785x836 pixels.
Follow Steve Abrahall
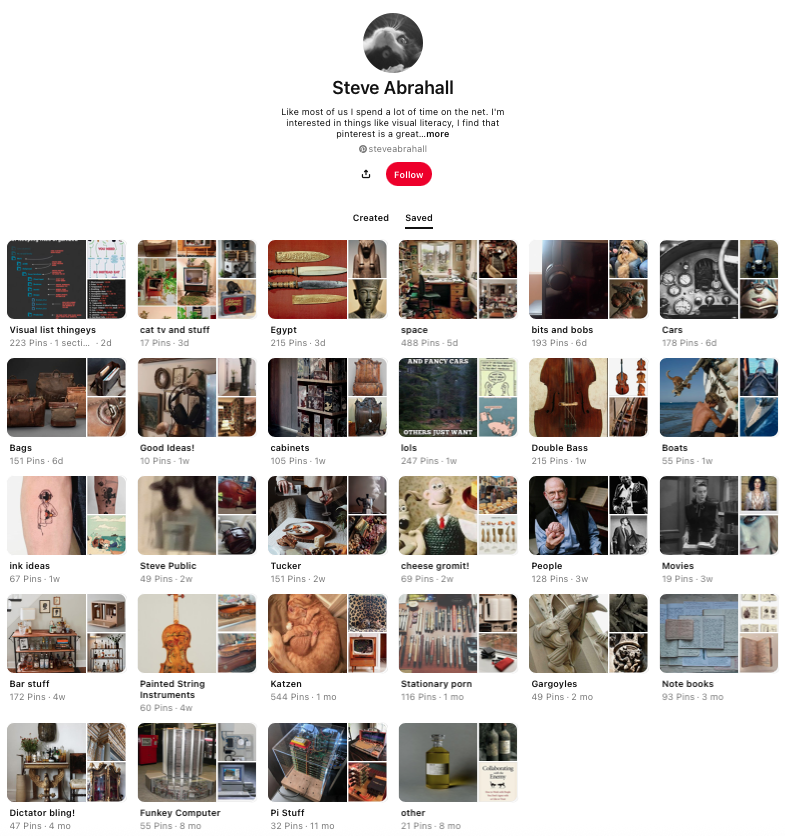(408, 174)
